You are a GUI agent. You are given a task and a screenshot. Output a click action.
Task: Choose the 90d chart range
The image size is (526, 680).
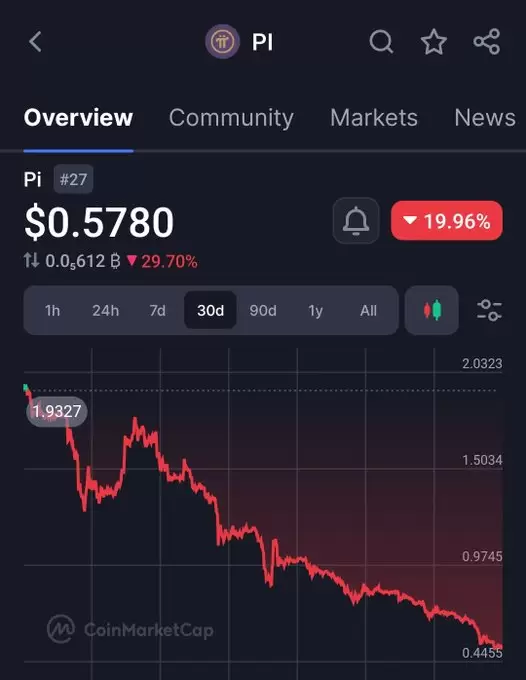pos(263,311)
